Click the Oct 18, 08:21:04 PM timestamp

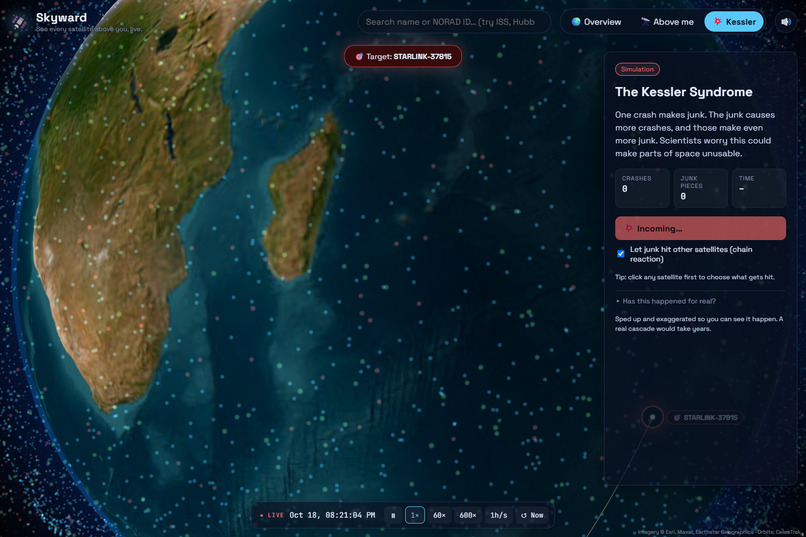tap(332, 515)
